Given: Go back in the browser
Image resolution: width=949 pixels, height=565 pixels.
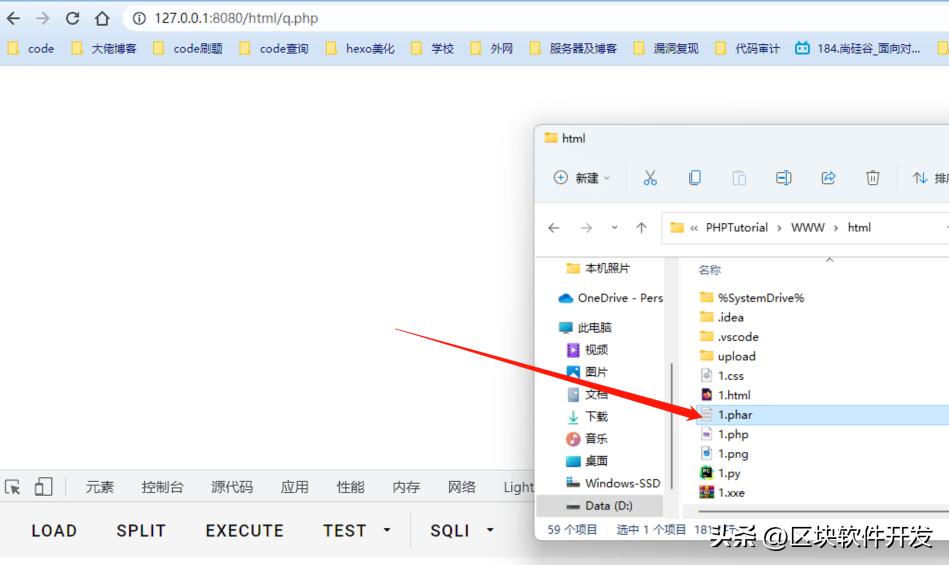Looking at the screenshot, I should [13, 18].
